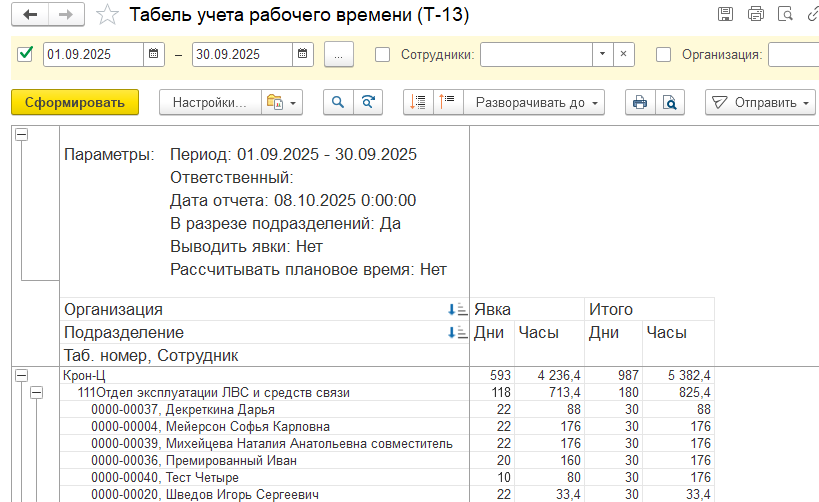Screen dimensions: 819x502
Task: Open the Настройки... button
Action: (x=209, y=102)
